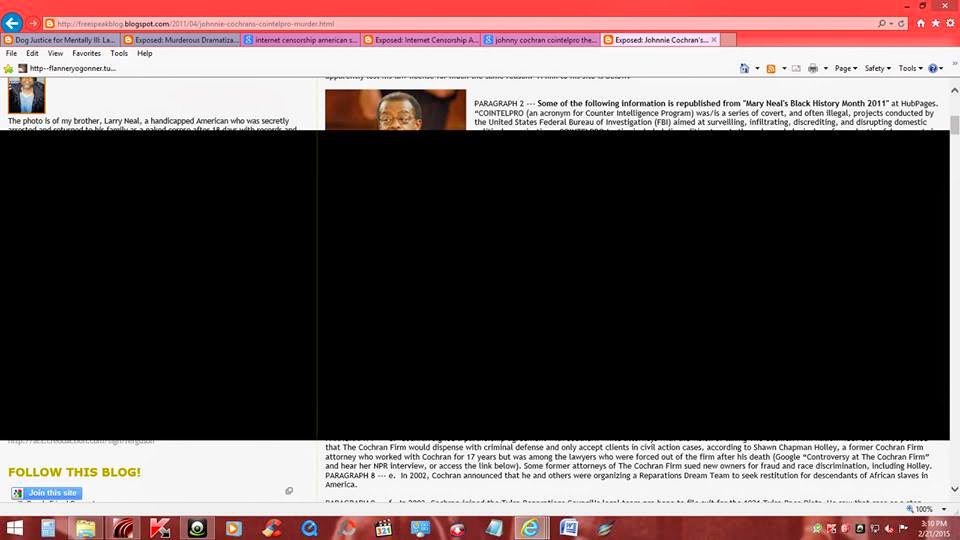Open the Page dropdown menu

pyautogui.click(x=846, y=68)
